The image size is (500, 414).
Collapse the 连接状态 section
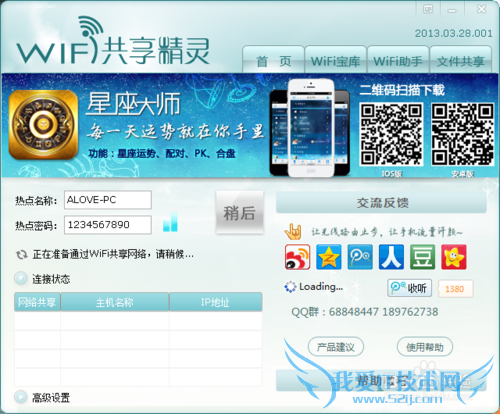[x=21, y=278]
